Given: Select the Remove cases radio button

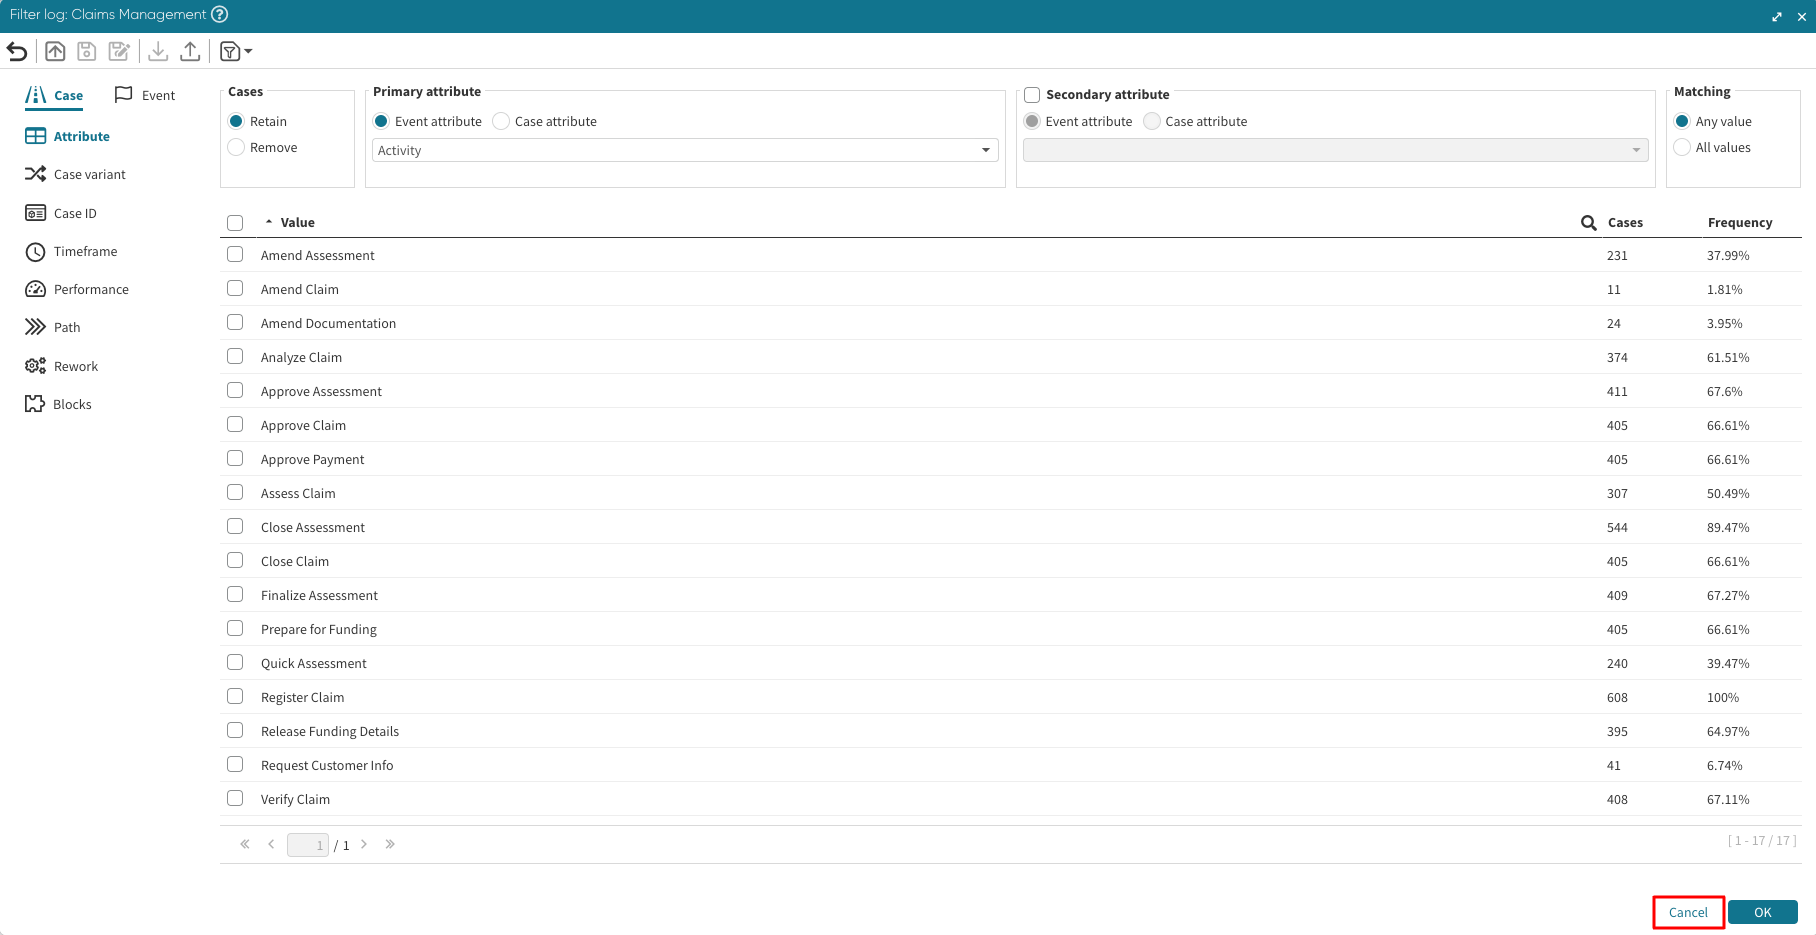Looking at the screenshot, I should 237,147.
